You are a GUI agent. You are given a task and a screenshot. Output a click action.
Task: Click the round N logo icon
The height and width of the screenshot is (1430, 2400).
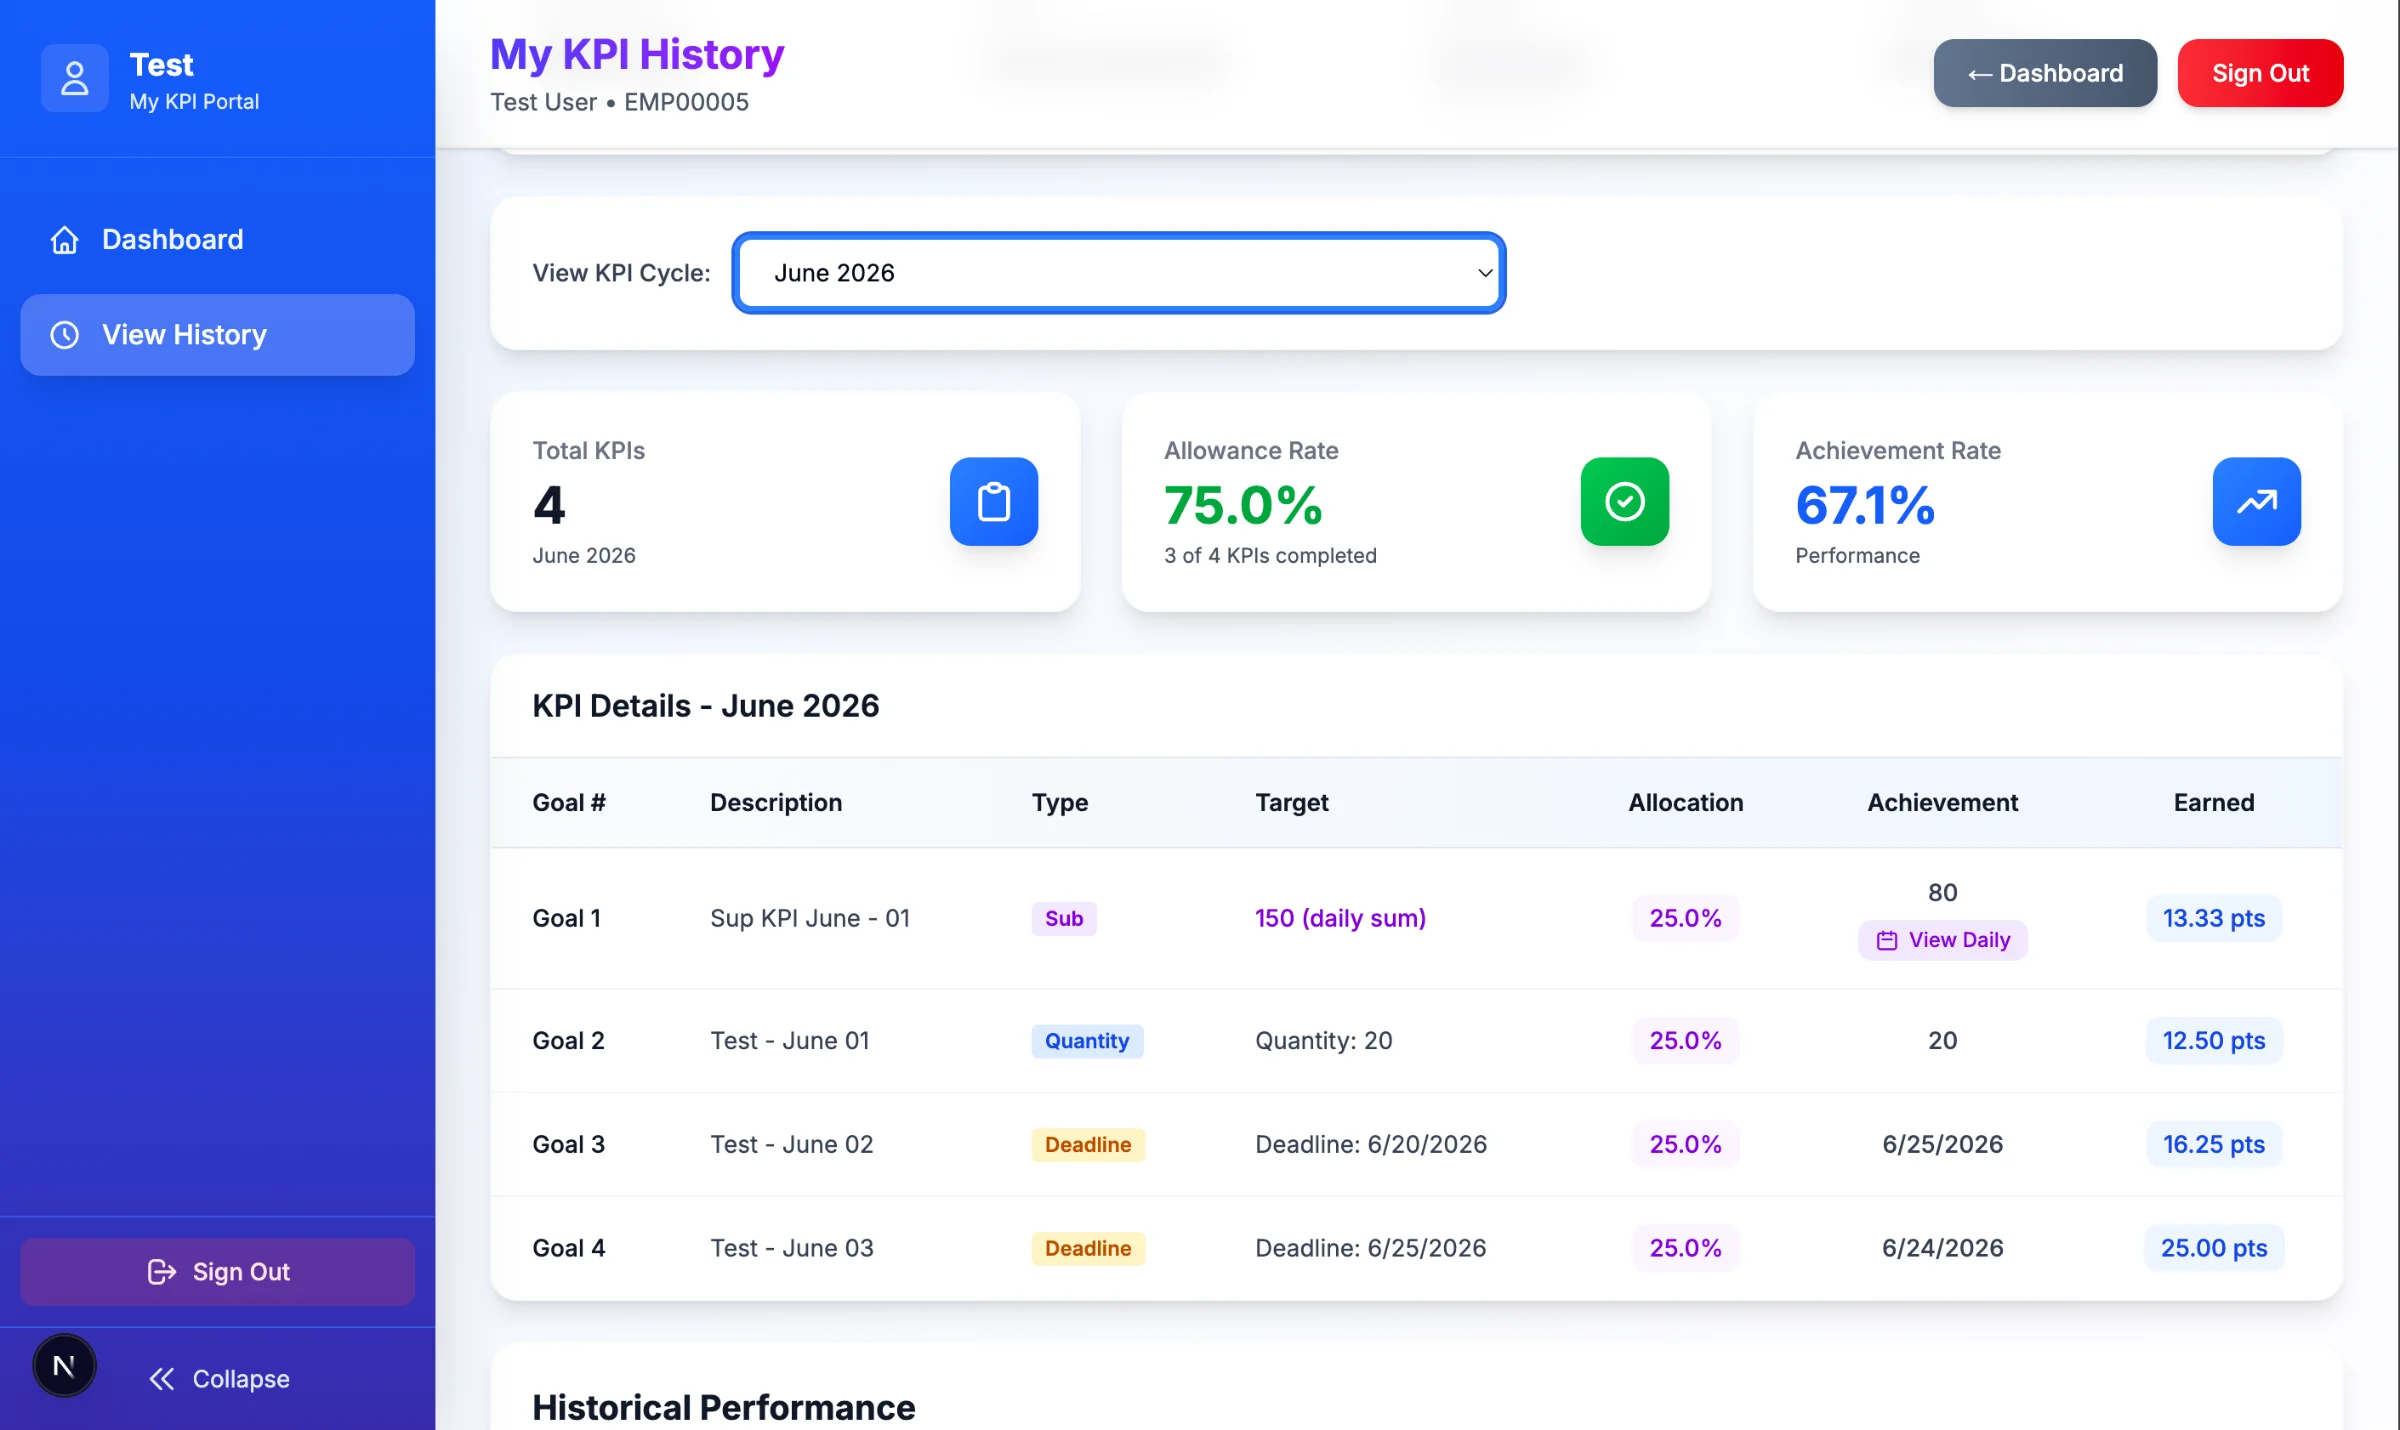(x=64, y=1366)
